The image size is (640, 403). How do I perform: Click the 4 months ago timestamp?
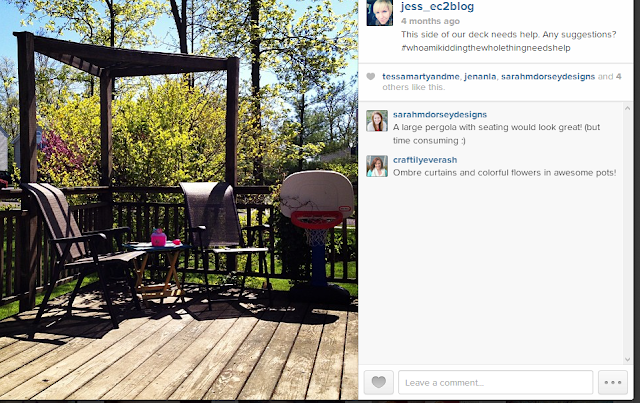click(430, 21)
